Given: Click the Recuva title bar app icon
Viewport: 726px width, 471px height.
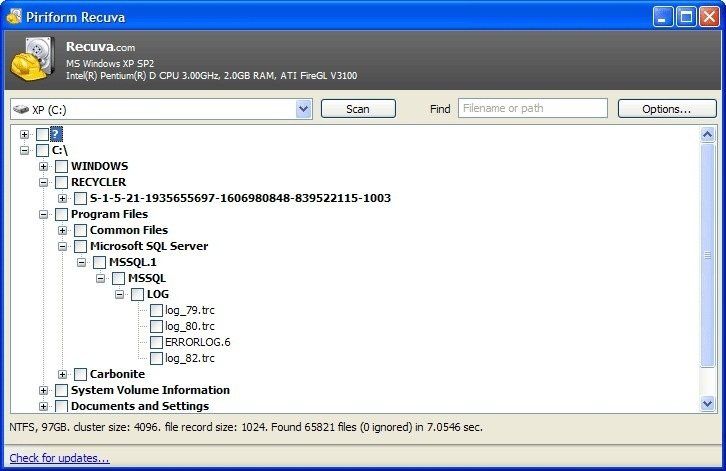Looking at the screenshot, I should tap(14, 17).
